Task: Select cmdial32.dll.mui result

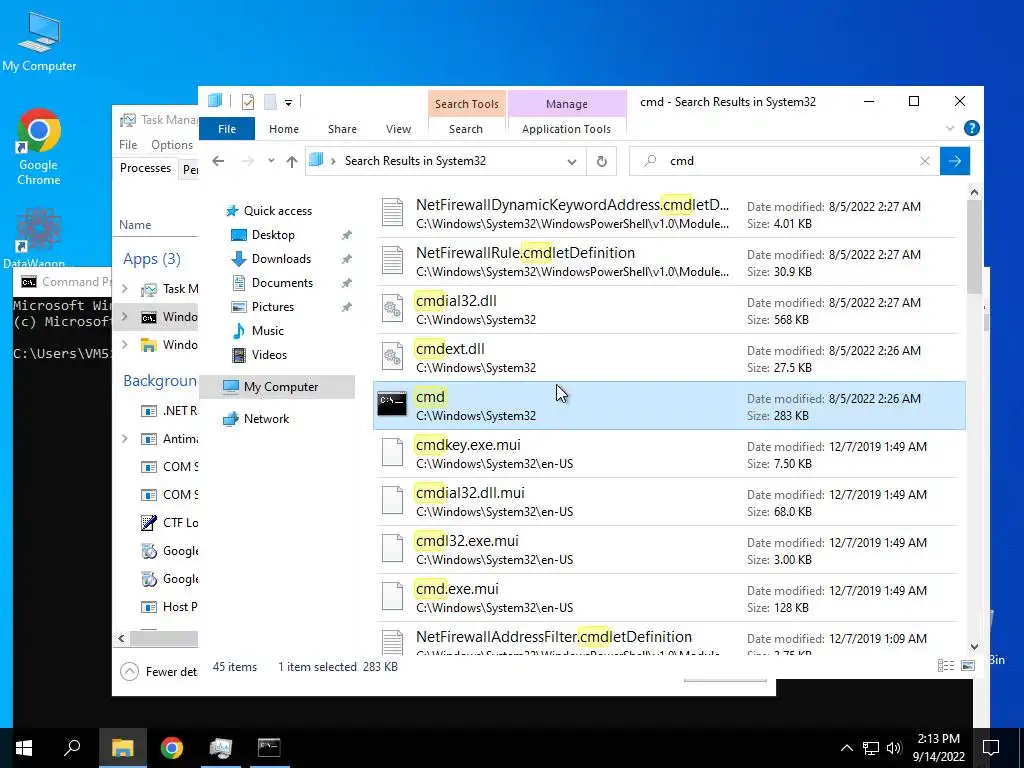Action: point(669,502)
